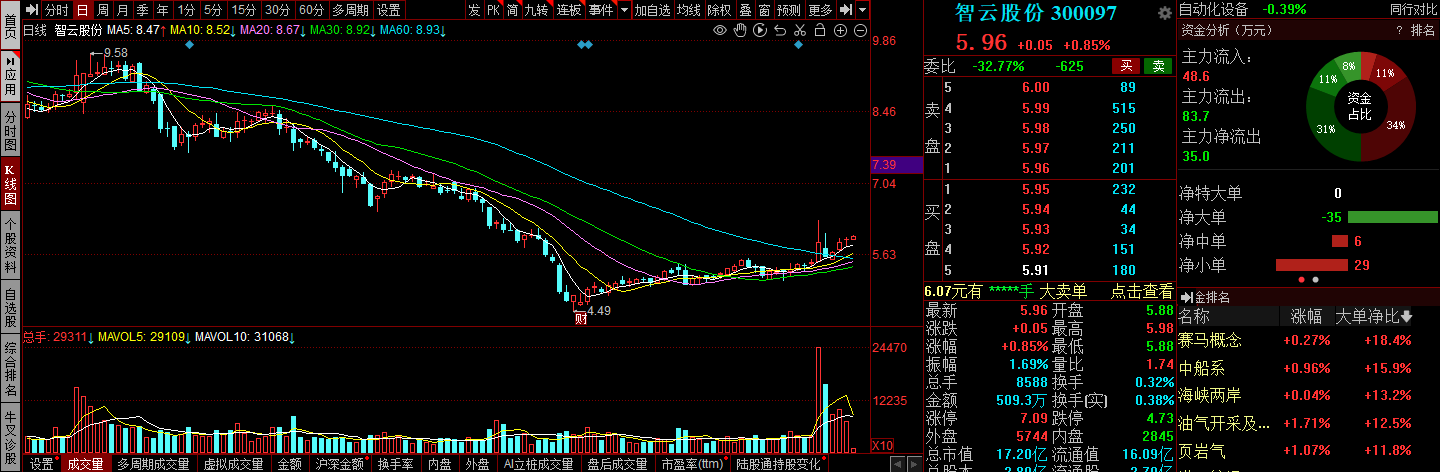This screenshot has width=1440, height=472.
Task: Click the 34% segment of 资金占比 donut
Action: click(x=1395, y=125)
